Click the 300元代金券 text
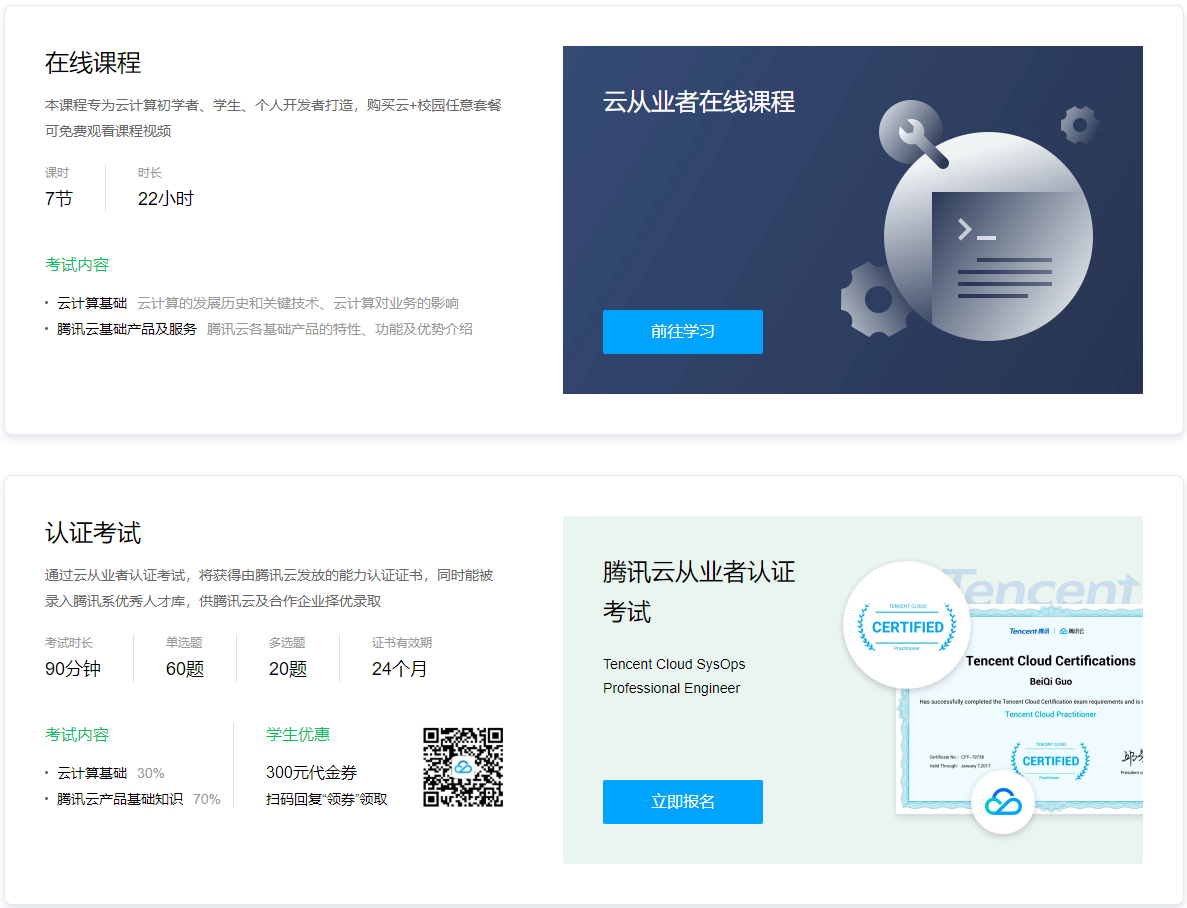Viewport: 1187px width, 908px height. pos(311,772)
